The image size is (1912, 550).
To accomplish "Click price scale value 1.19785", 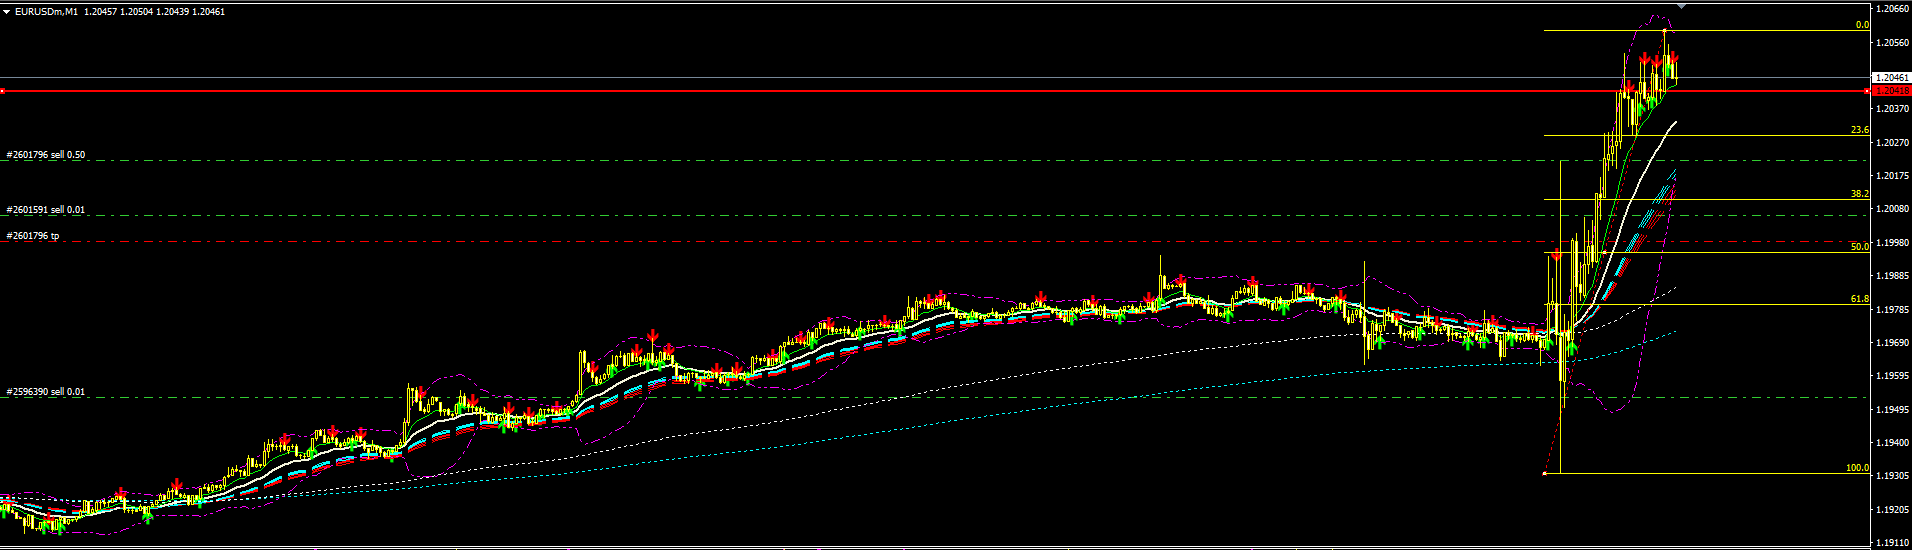I will 1892,309.
